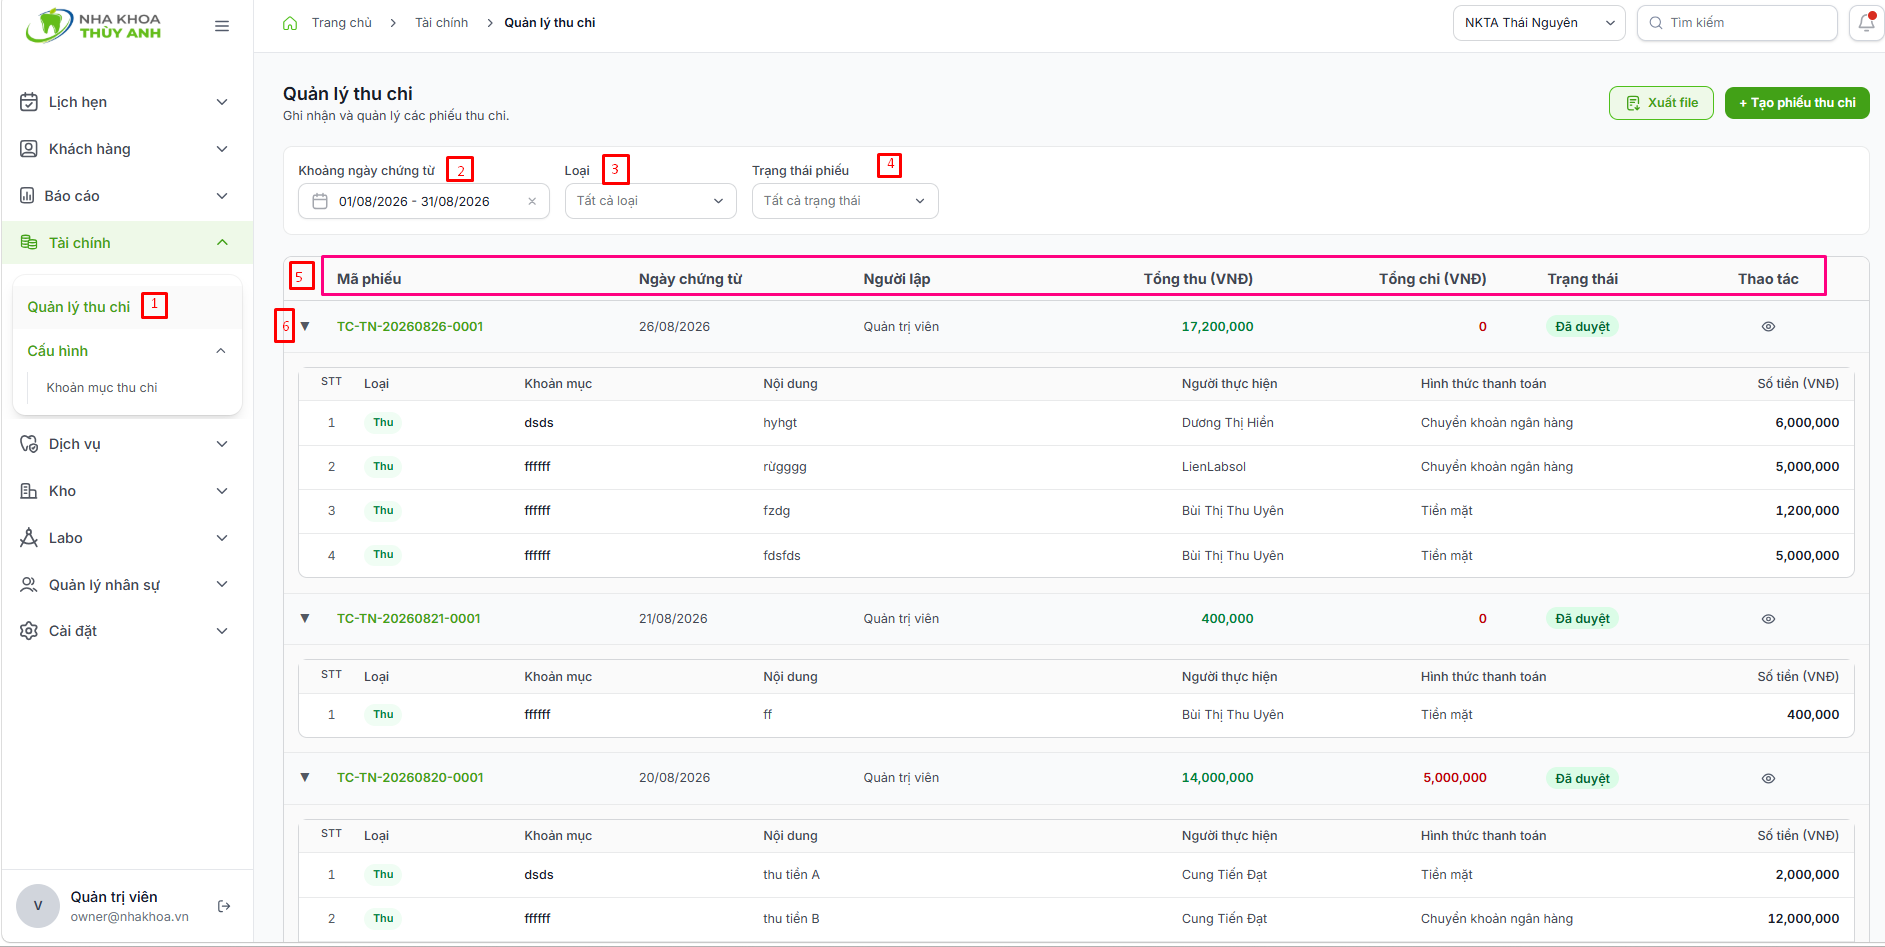Image resolution: width=1885 pixels, height=947 pixels.
Task: View voucher TC-TN-20260820-0001 with the eye icon
Action: (1768, 779)
